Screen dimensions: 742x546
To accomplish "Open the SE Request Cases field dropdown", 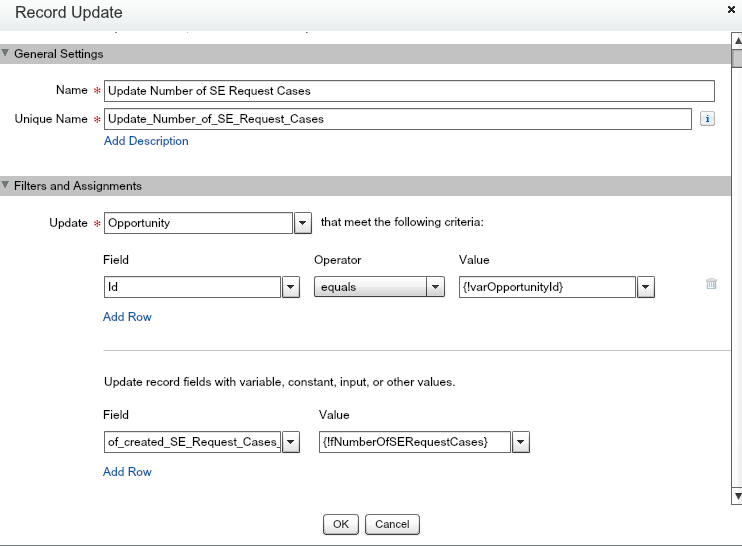I will [x=291, y=442].
